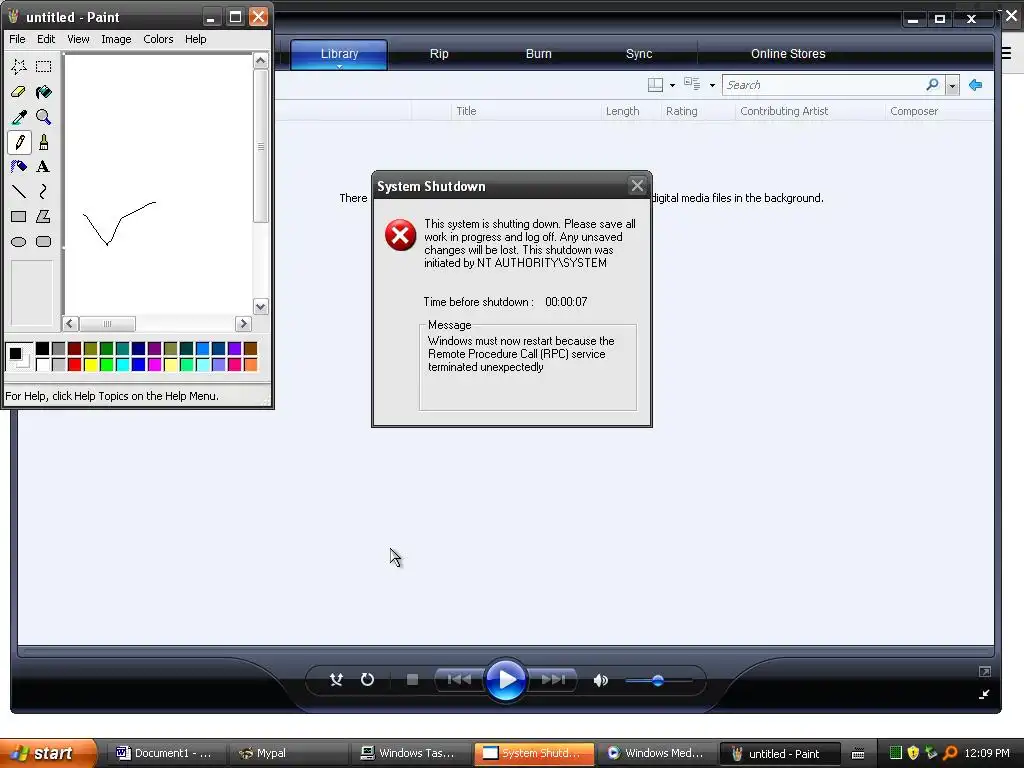
Task: Open Paint's Colors menu
Action: [158, 39]
